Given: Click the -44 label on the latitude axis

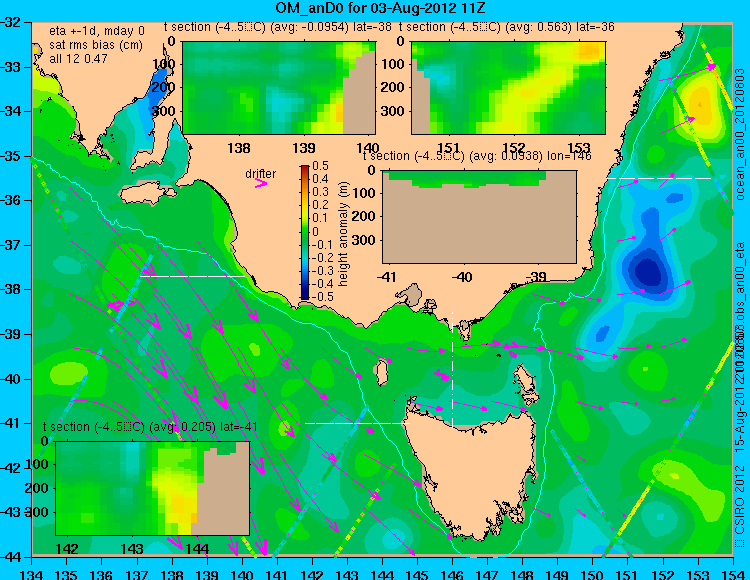Looking at the screenshot, I should [10, 557].
